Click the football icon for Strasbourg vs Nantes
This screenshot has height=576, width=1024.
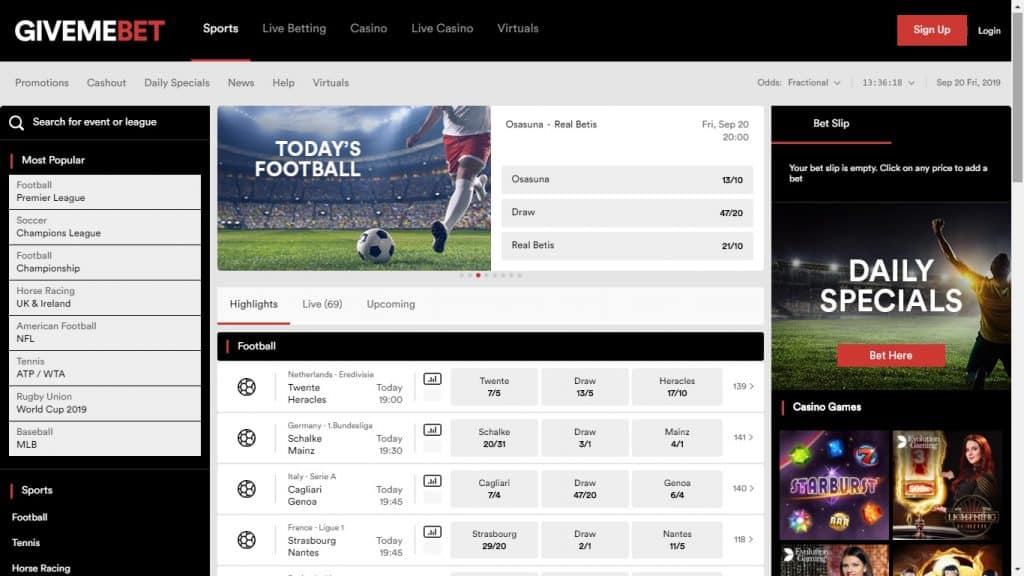(246, 540)
